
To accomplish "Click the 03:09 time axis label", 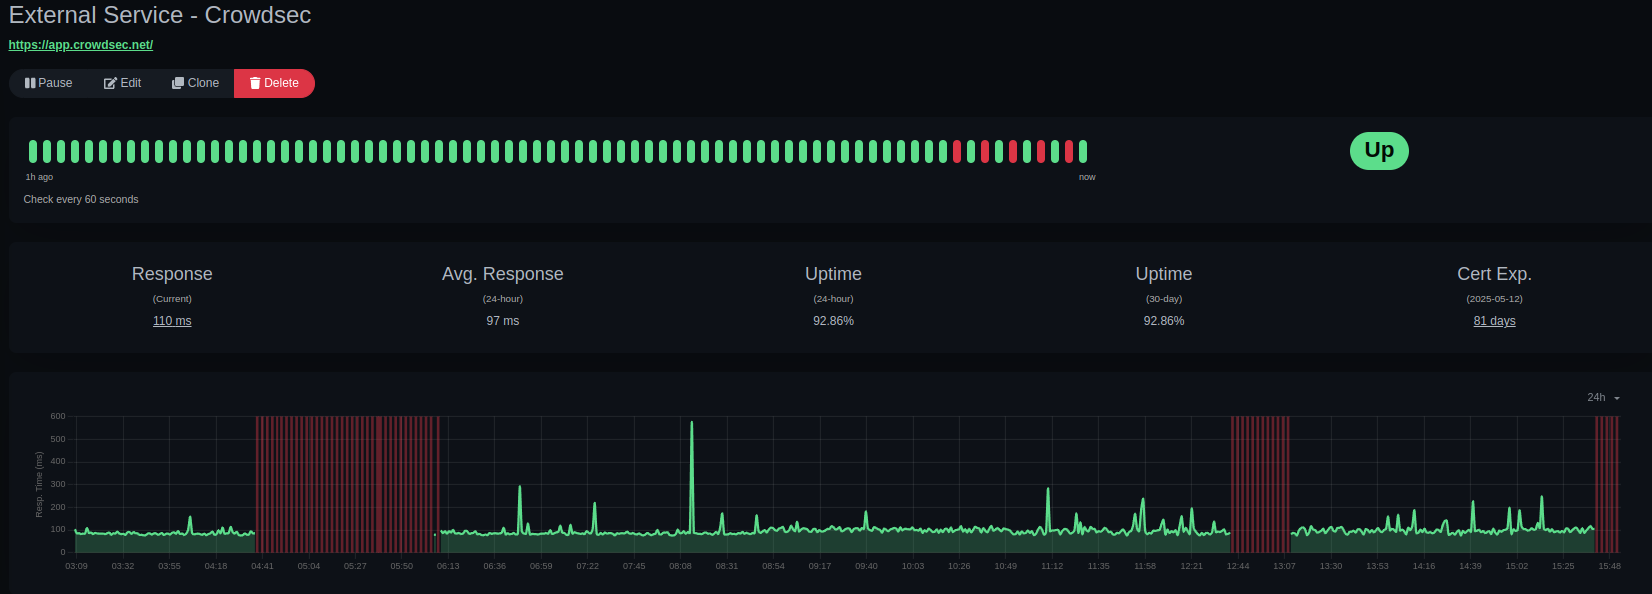I will (x=76, y=566).
